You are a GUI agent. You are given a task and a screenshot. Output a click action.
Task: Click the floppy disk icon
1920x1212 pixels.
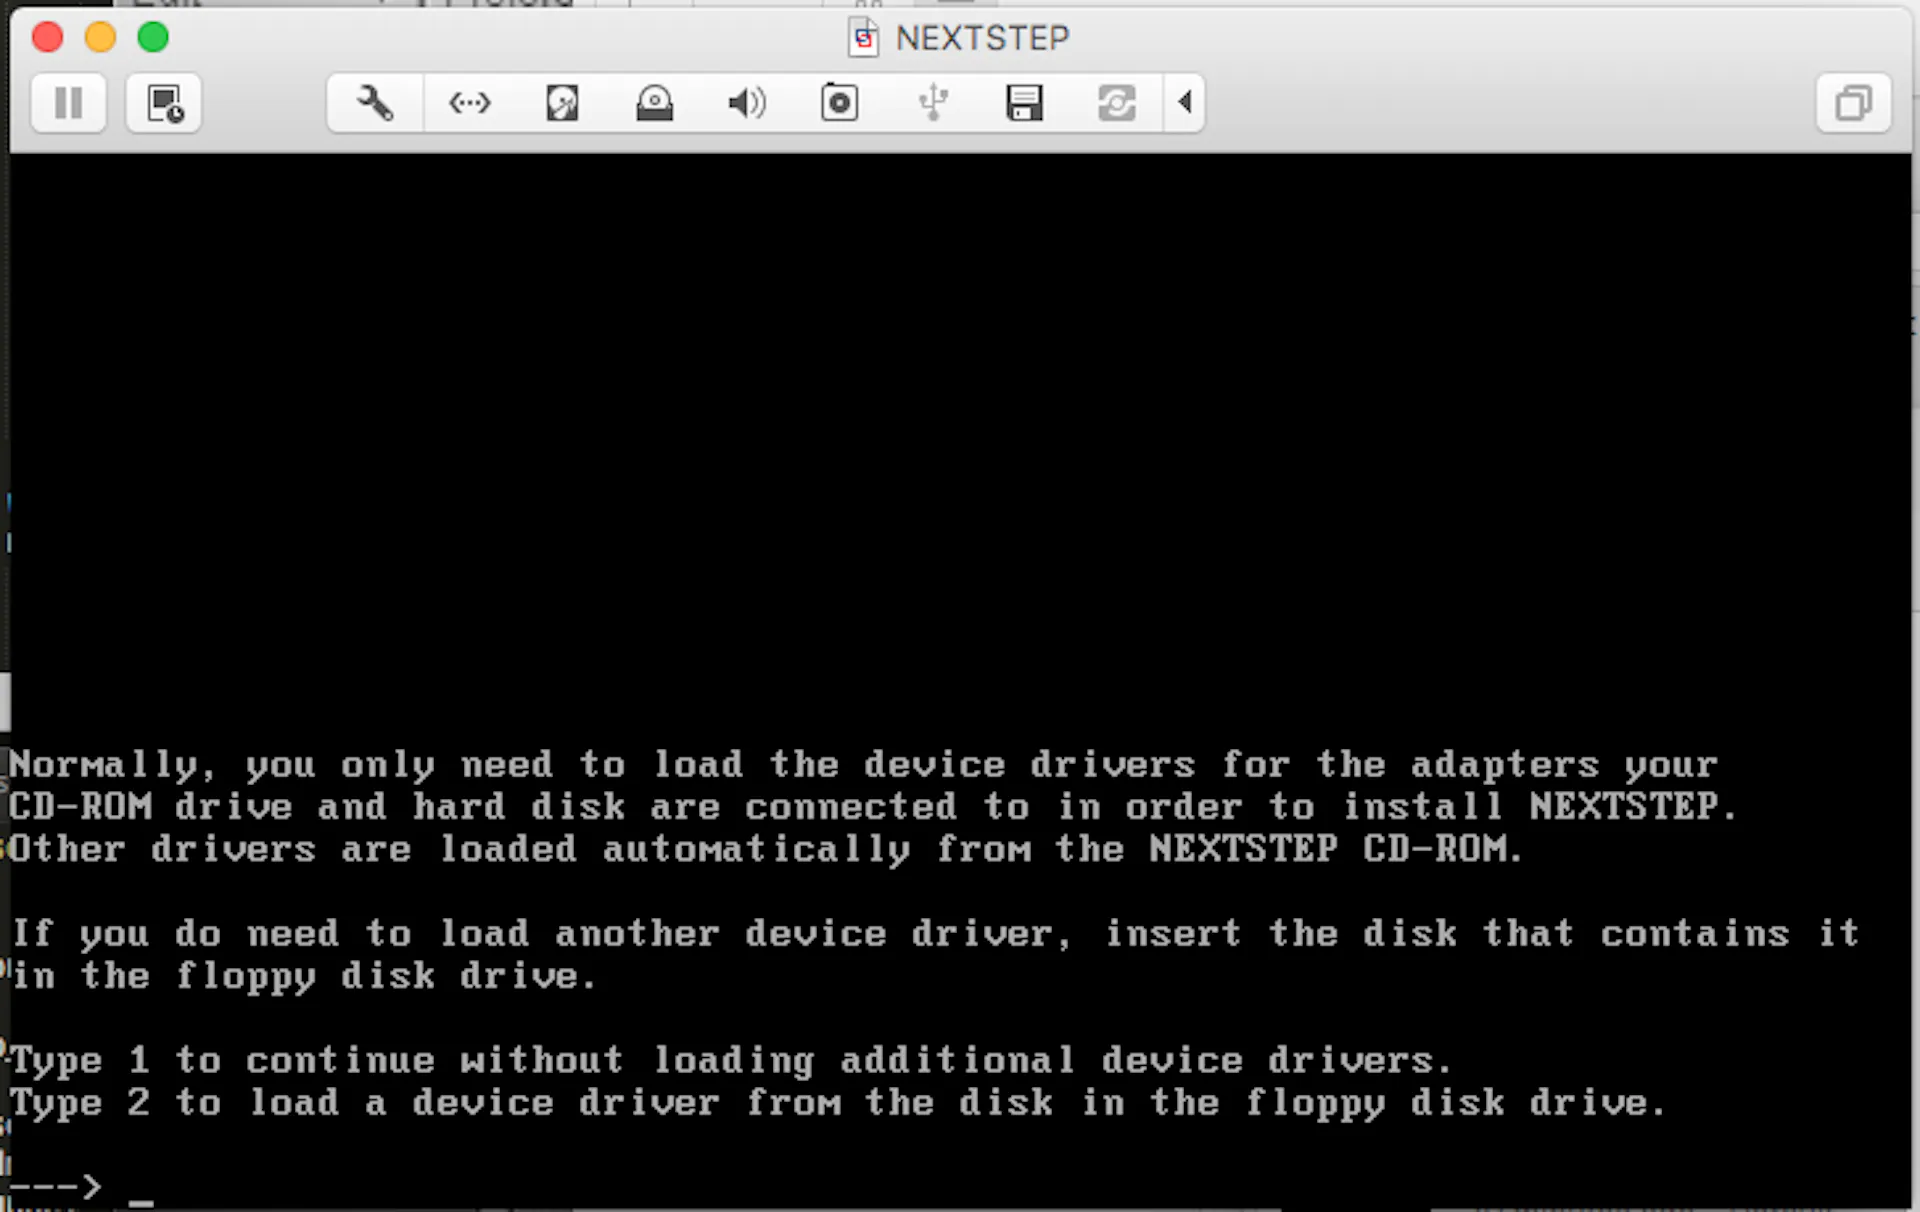click(1024, 102)
